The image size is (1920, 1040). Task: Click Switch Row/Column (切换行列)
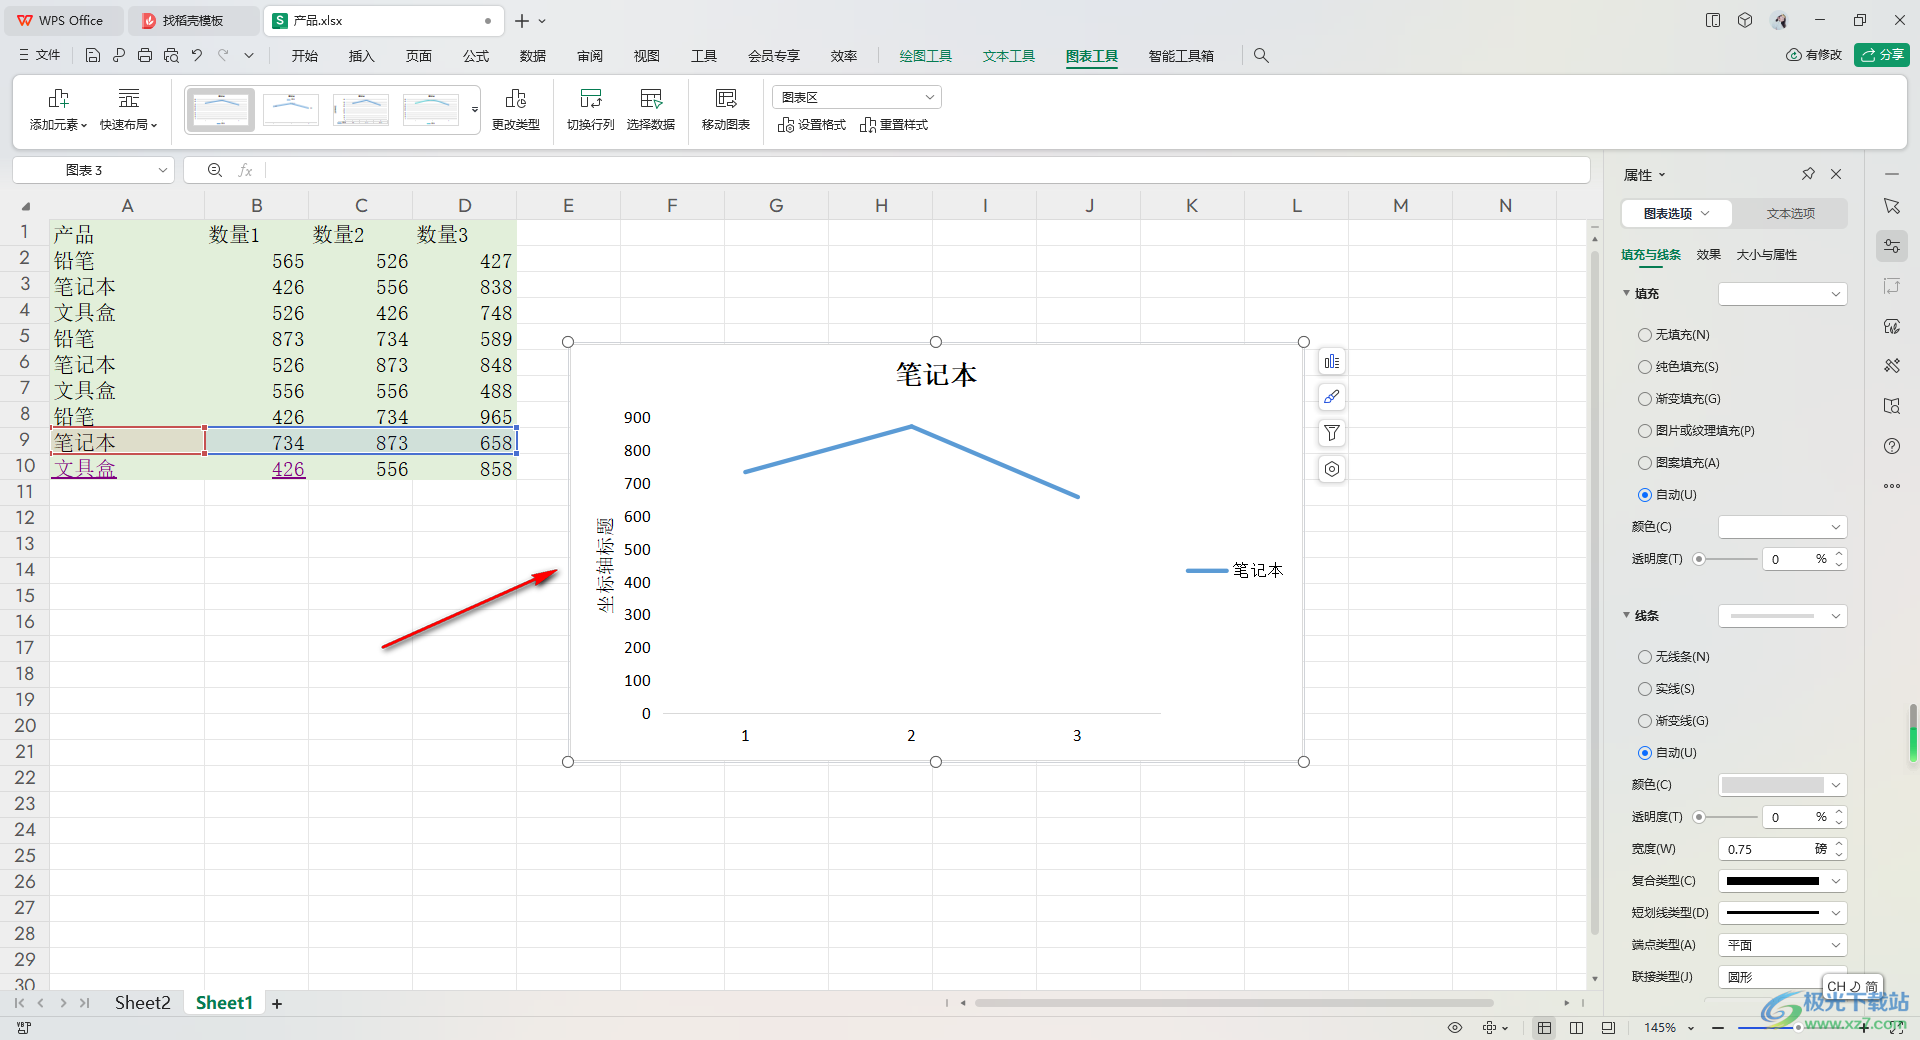pyautogui.click(x=591, y=110)
